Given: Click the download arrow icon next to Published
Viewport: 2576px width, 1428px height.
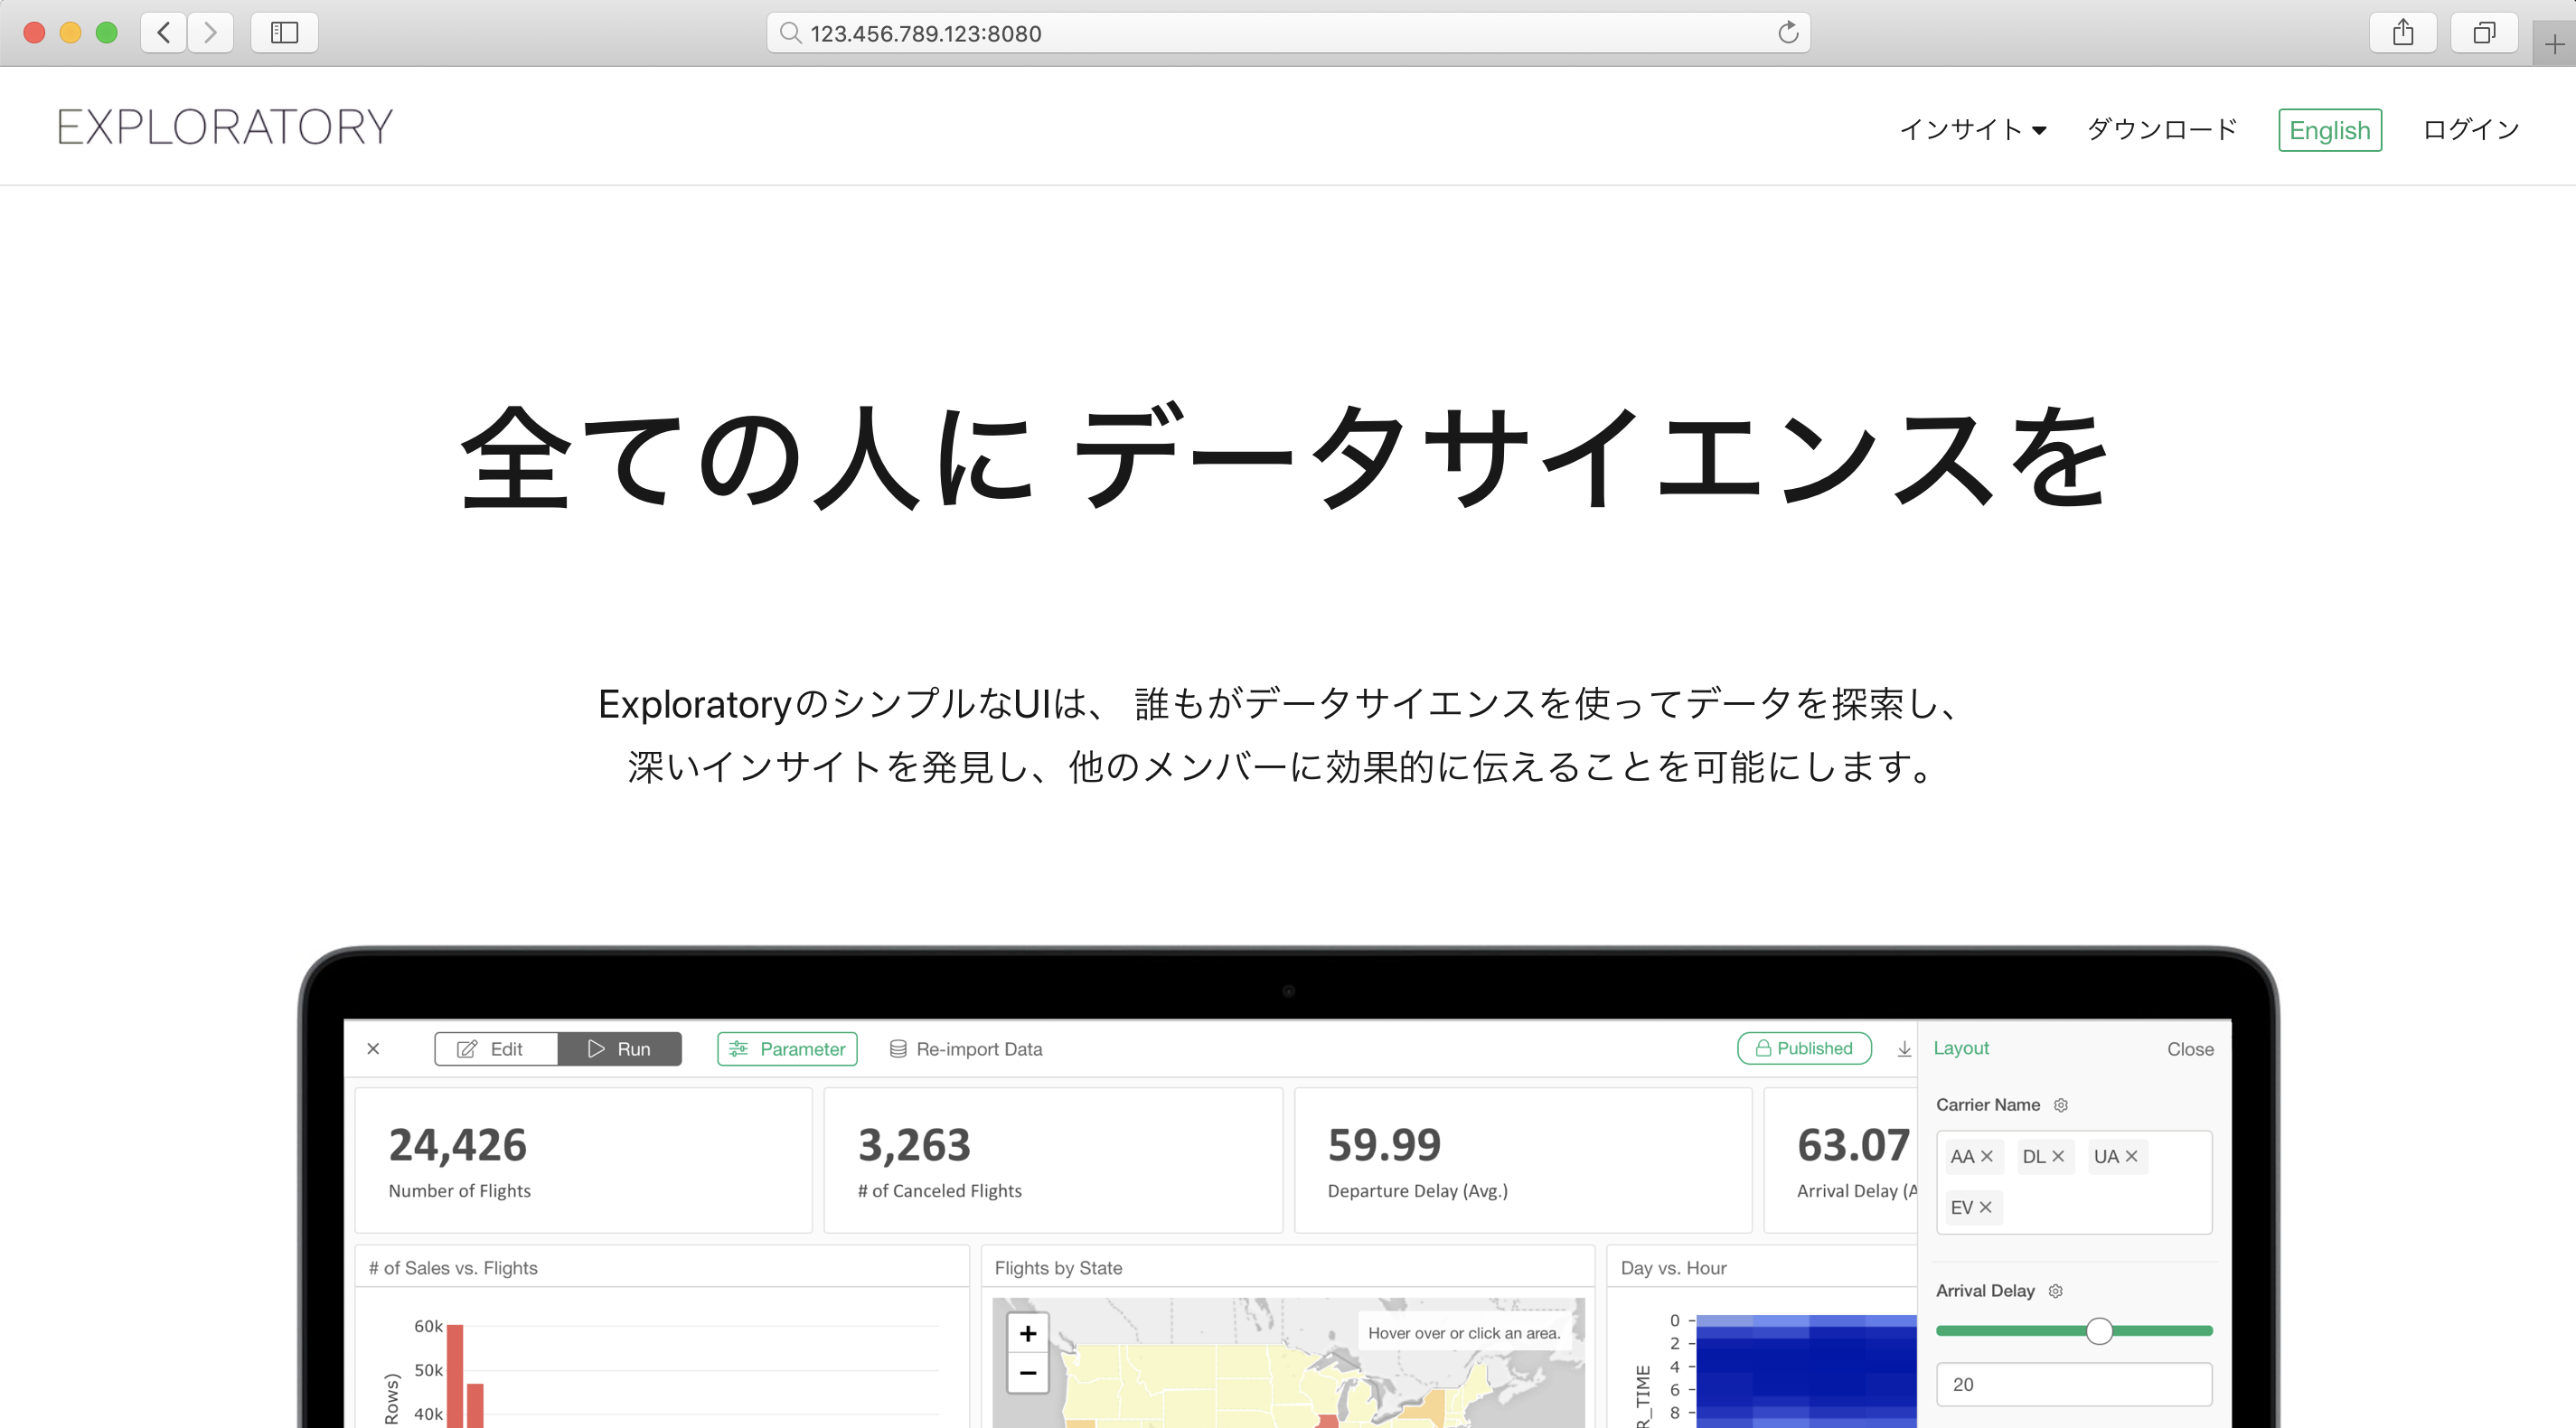Looking at the screenshot, I should click(1904, 1049).
